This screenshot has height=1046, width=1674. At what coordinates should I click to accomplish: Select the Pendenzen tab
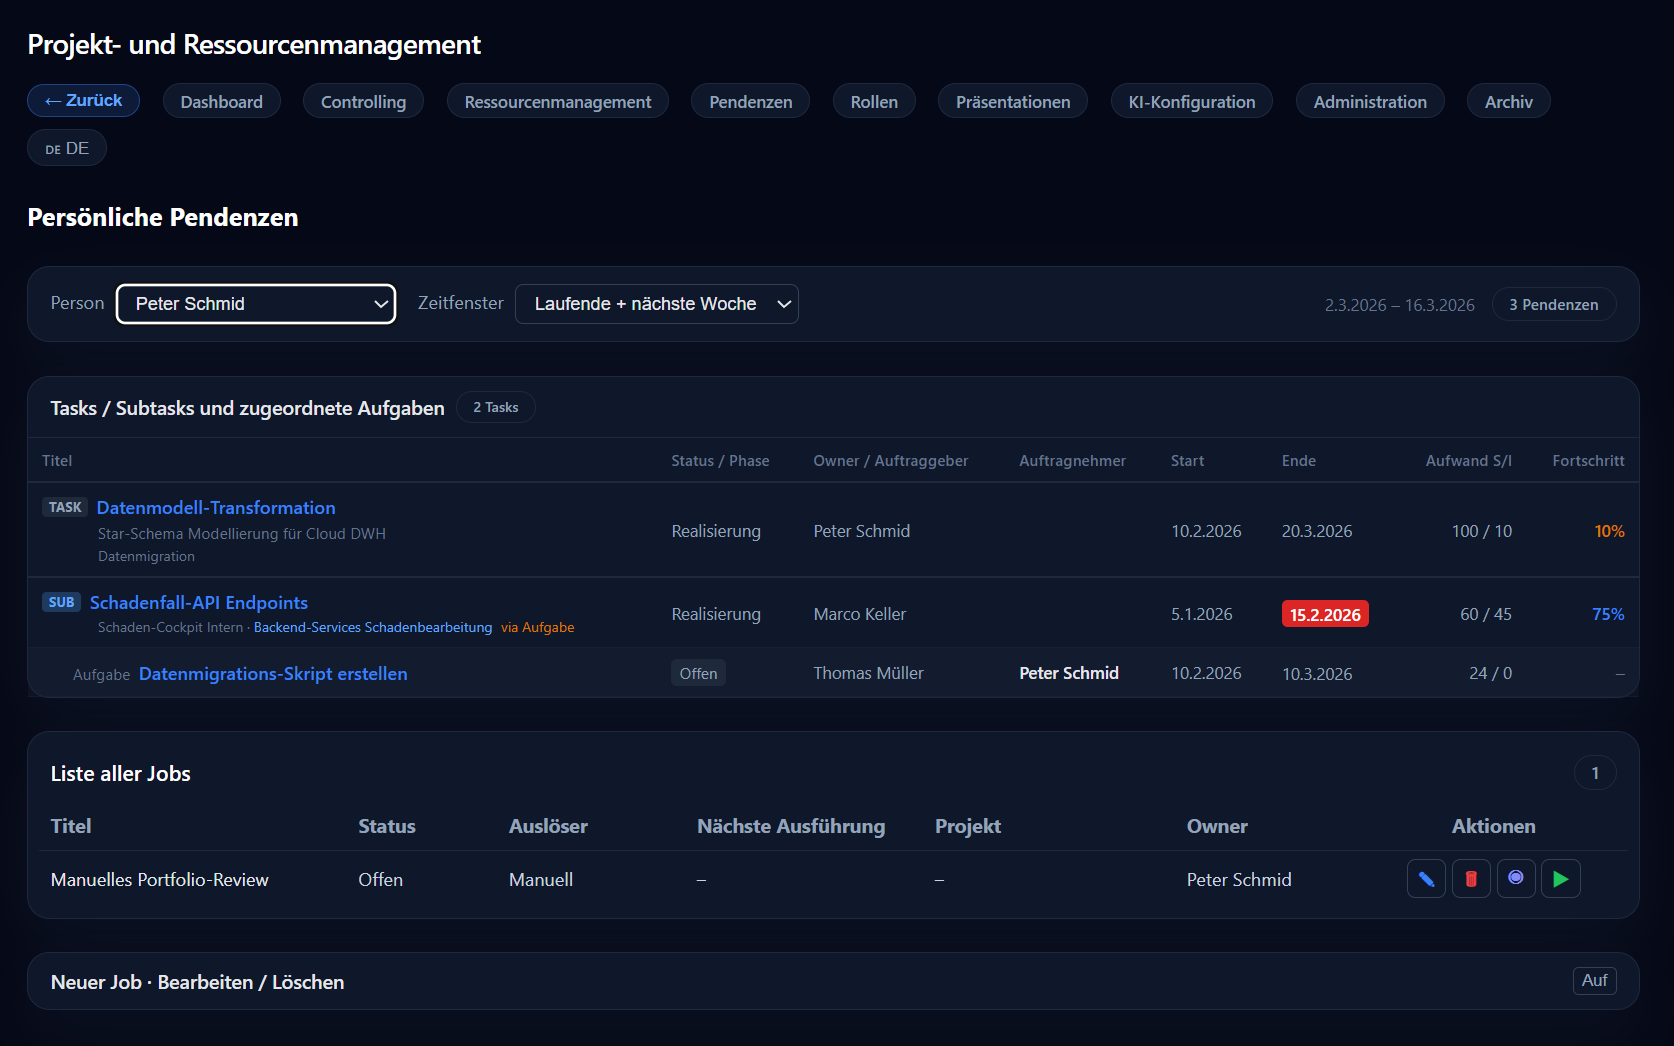tap(751, 102)
